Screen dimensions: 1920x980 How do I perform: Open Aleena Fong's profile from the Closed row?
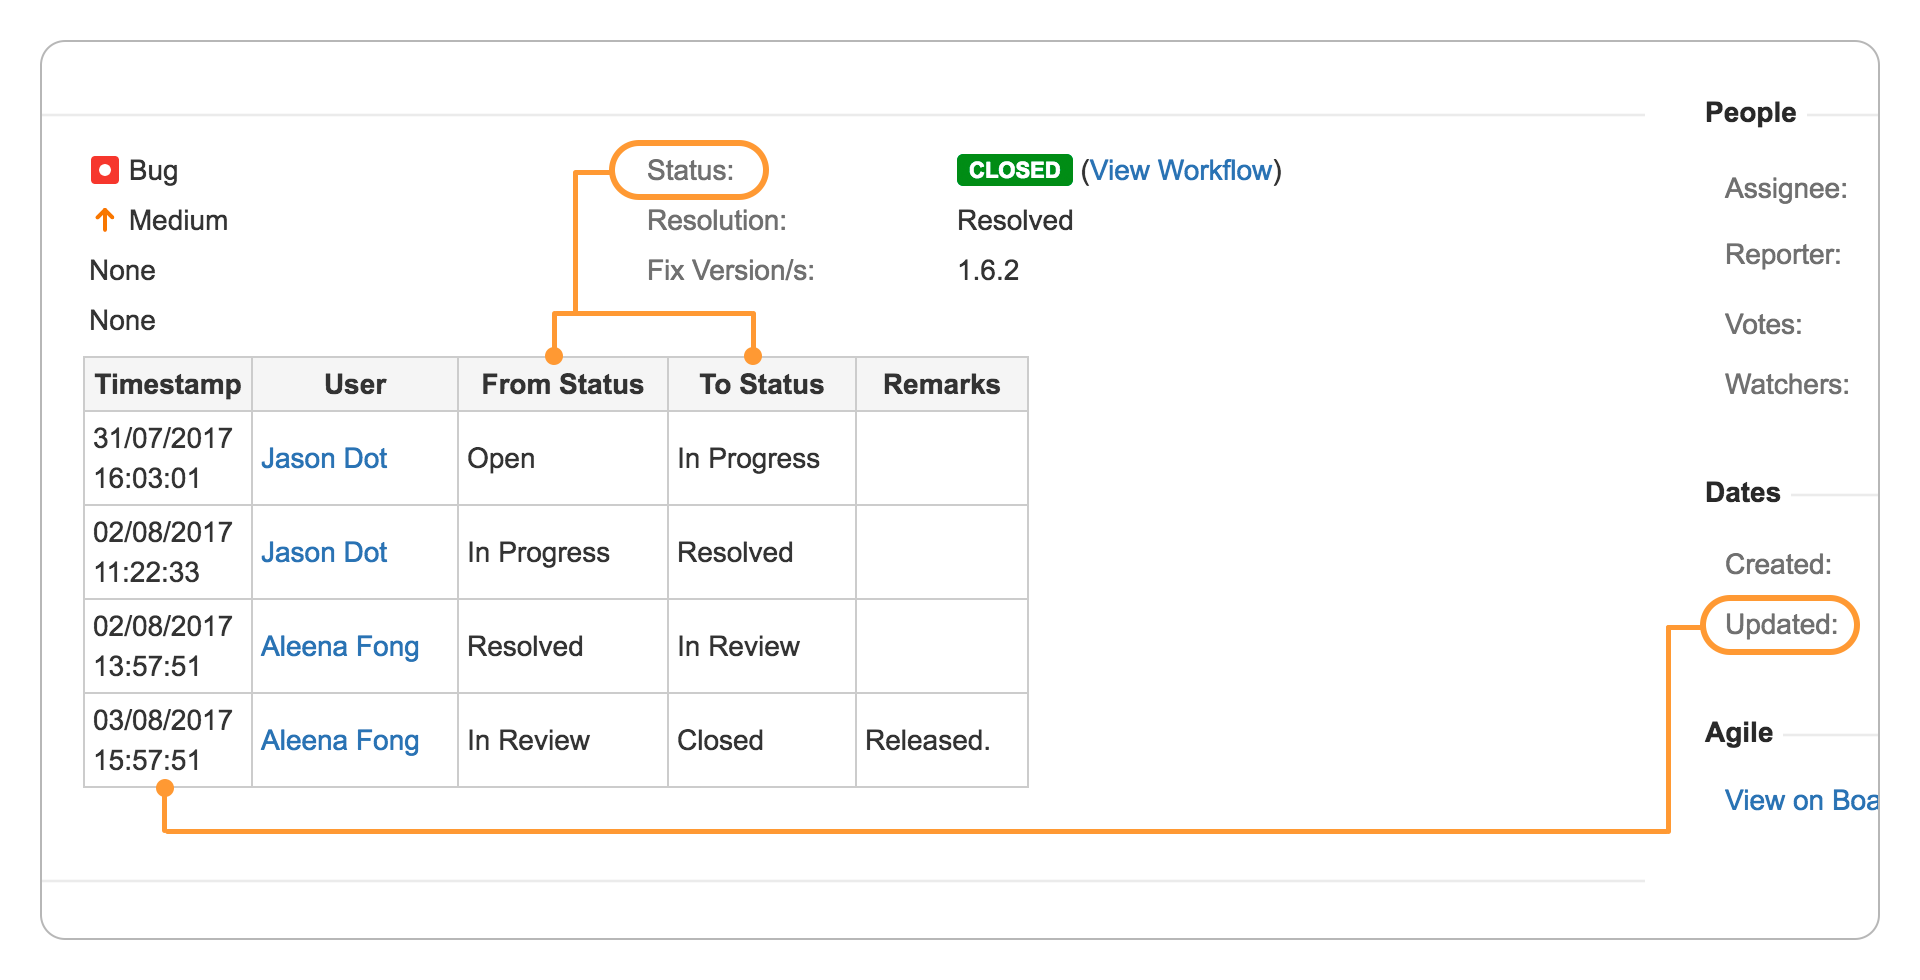tap(339, 740)
